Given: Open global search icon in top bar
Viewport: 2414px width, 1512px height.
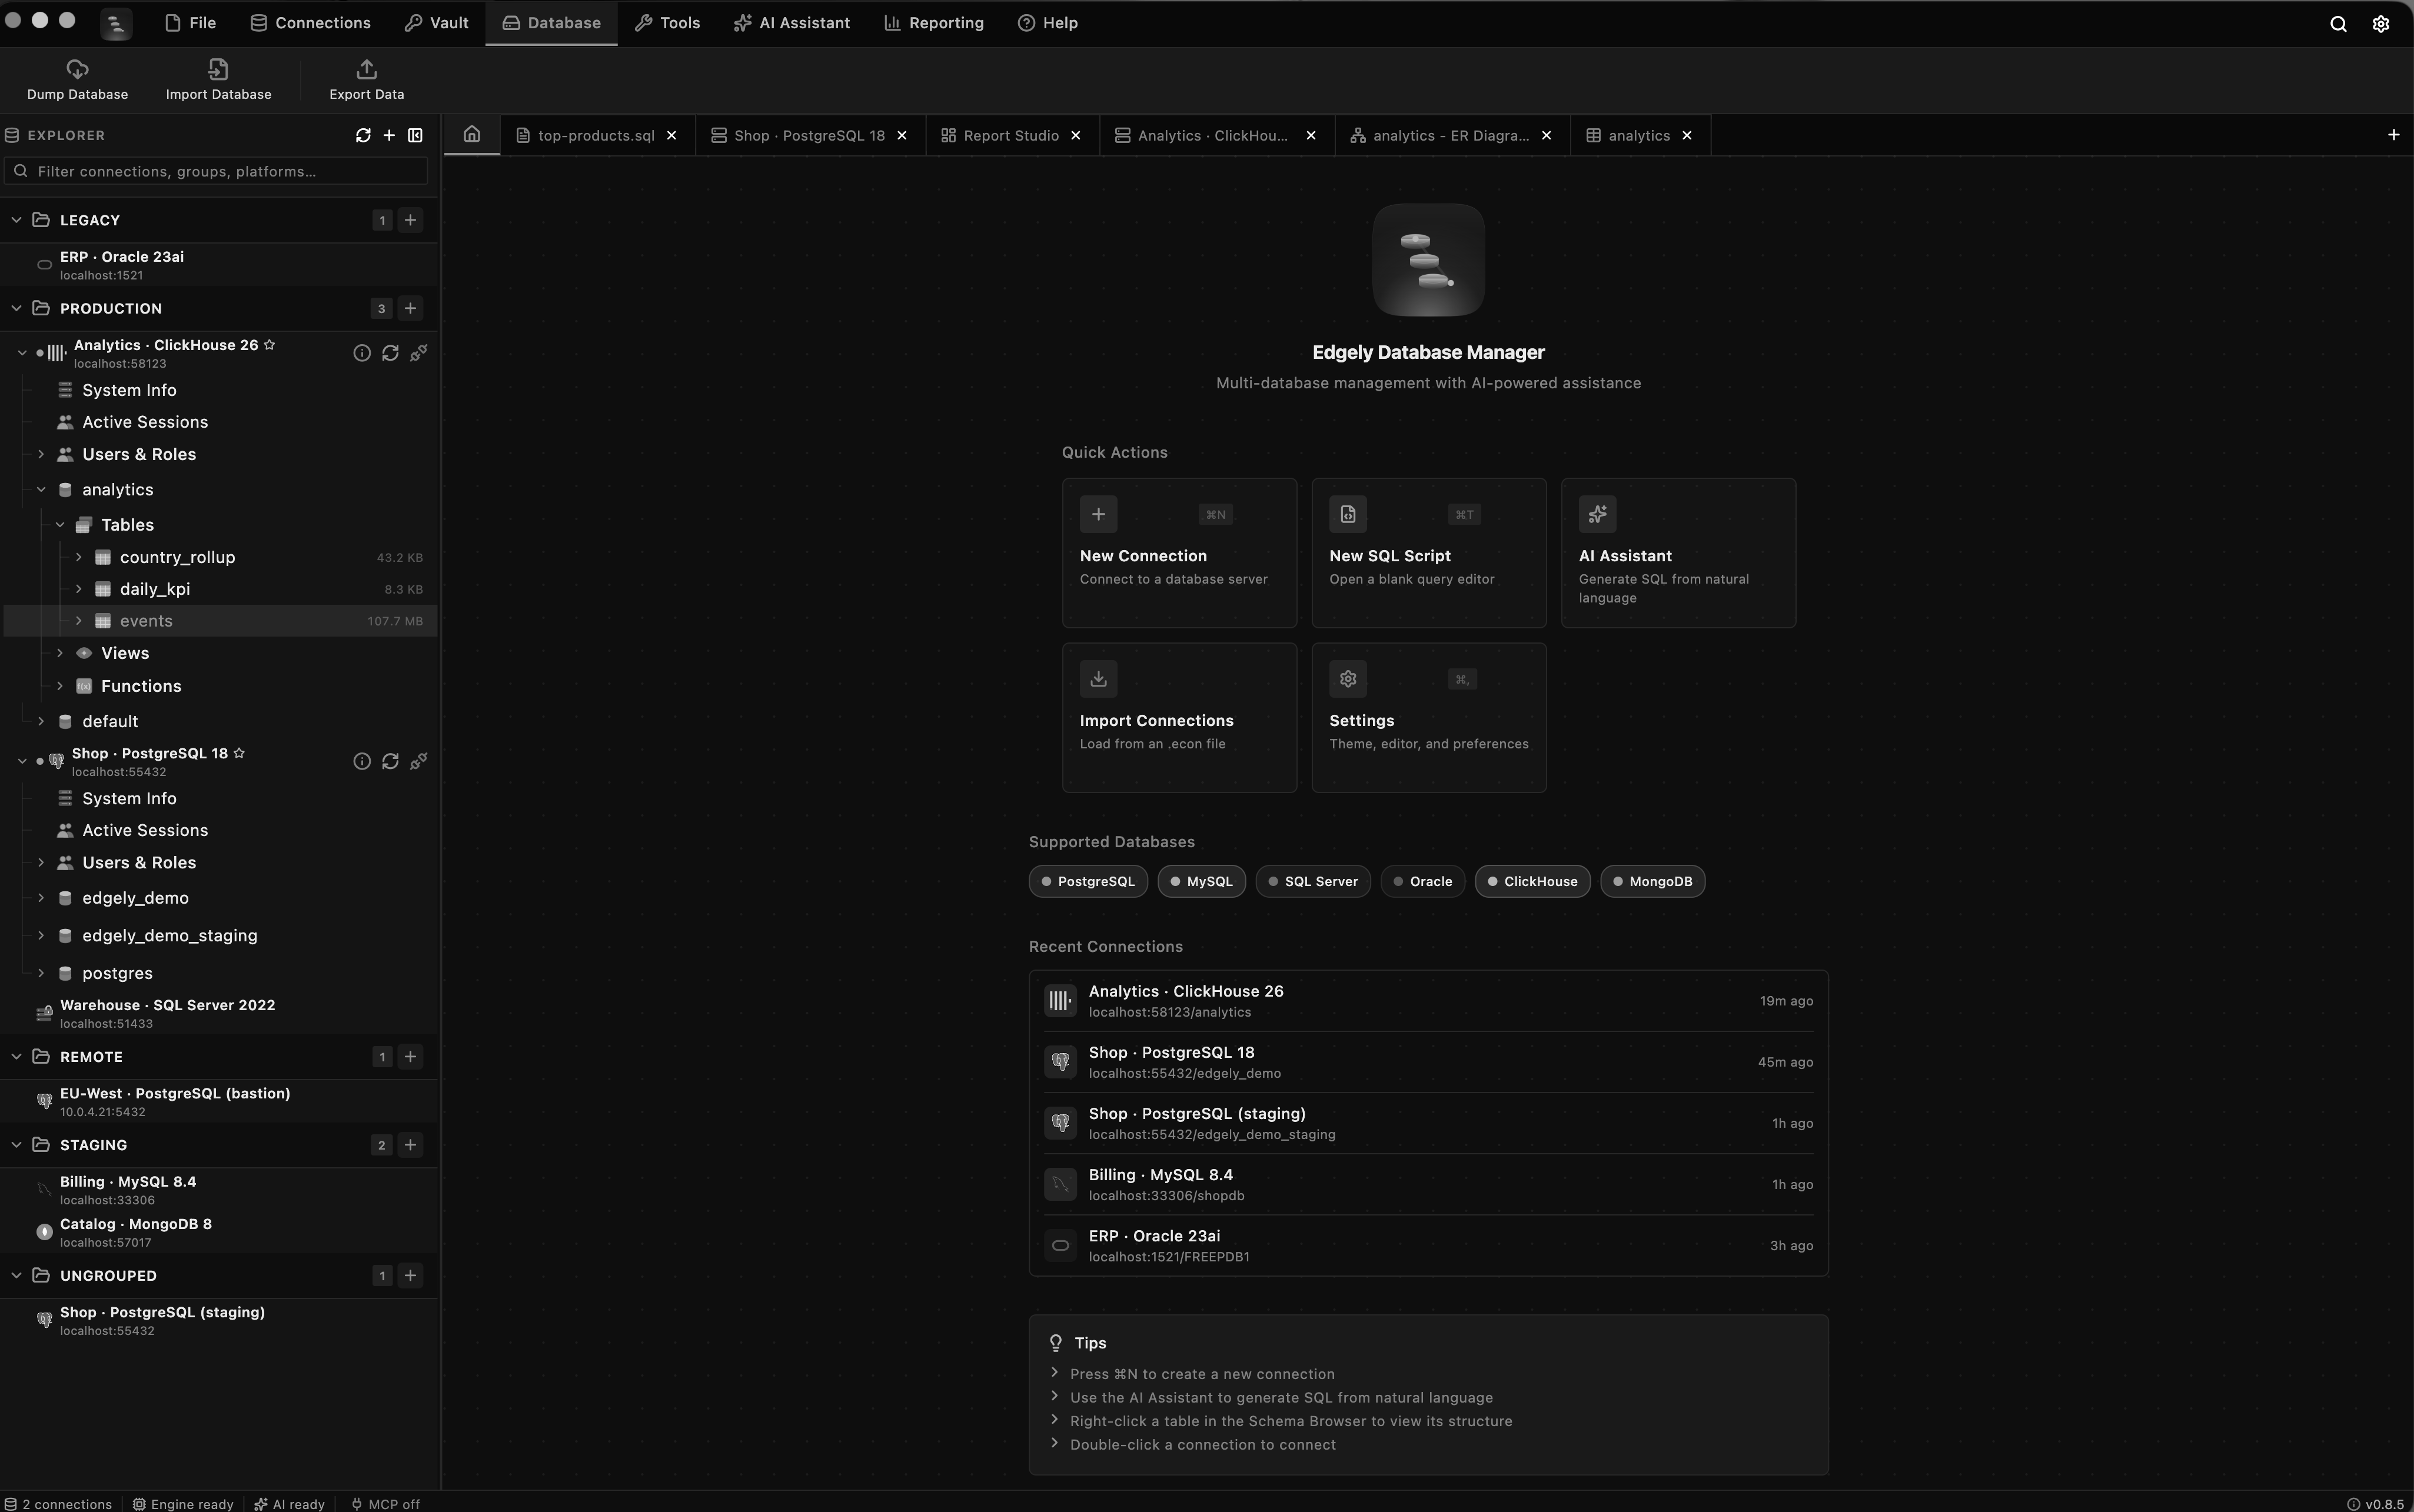Looking at the screenshot, I should coord(2338,23).
